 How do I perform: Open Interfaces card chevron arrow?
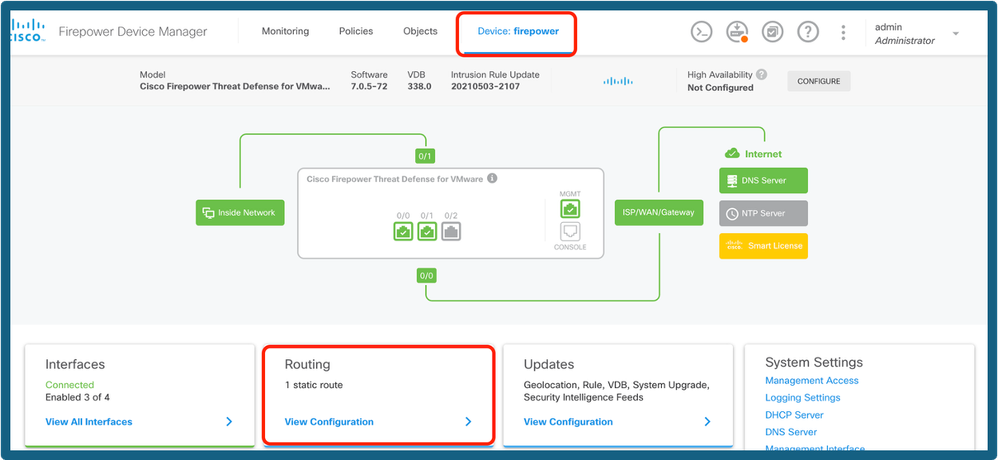point(229,421)
